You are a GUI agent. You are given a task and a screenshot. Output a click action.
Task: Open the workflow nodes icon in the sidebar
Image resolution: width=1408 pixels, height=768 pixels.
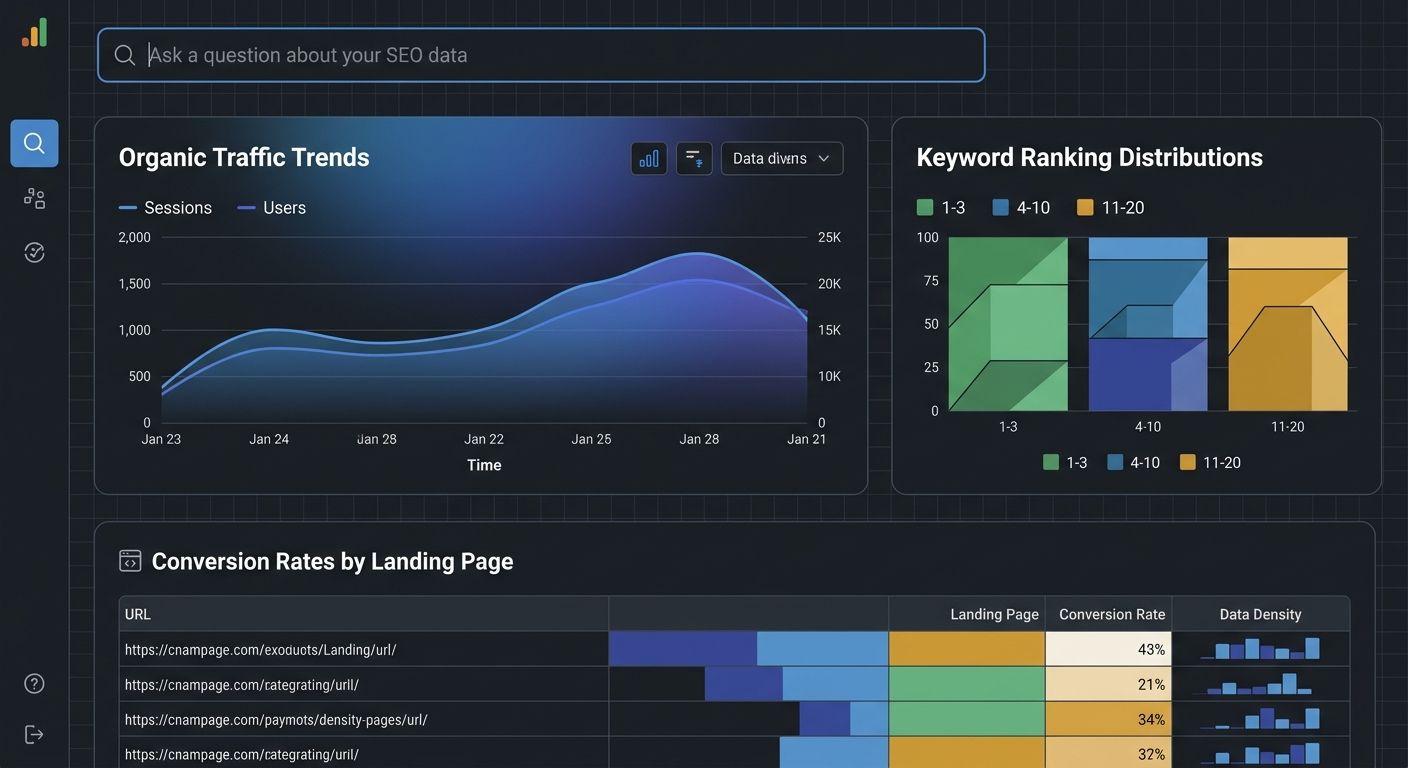33,197
